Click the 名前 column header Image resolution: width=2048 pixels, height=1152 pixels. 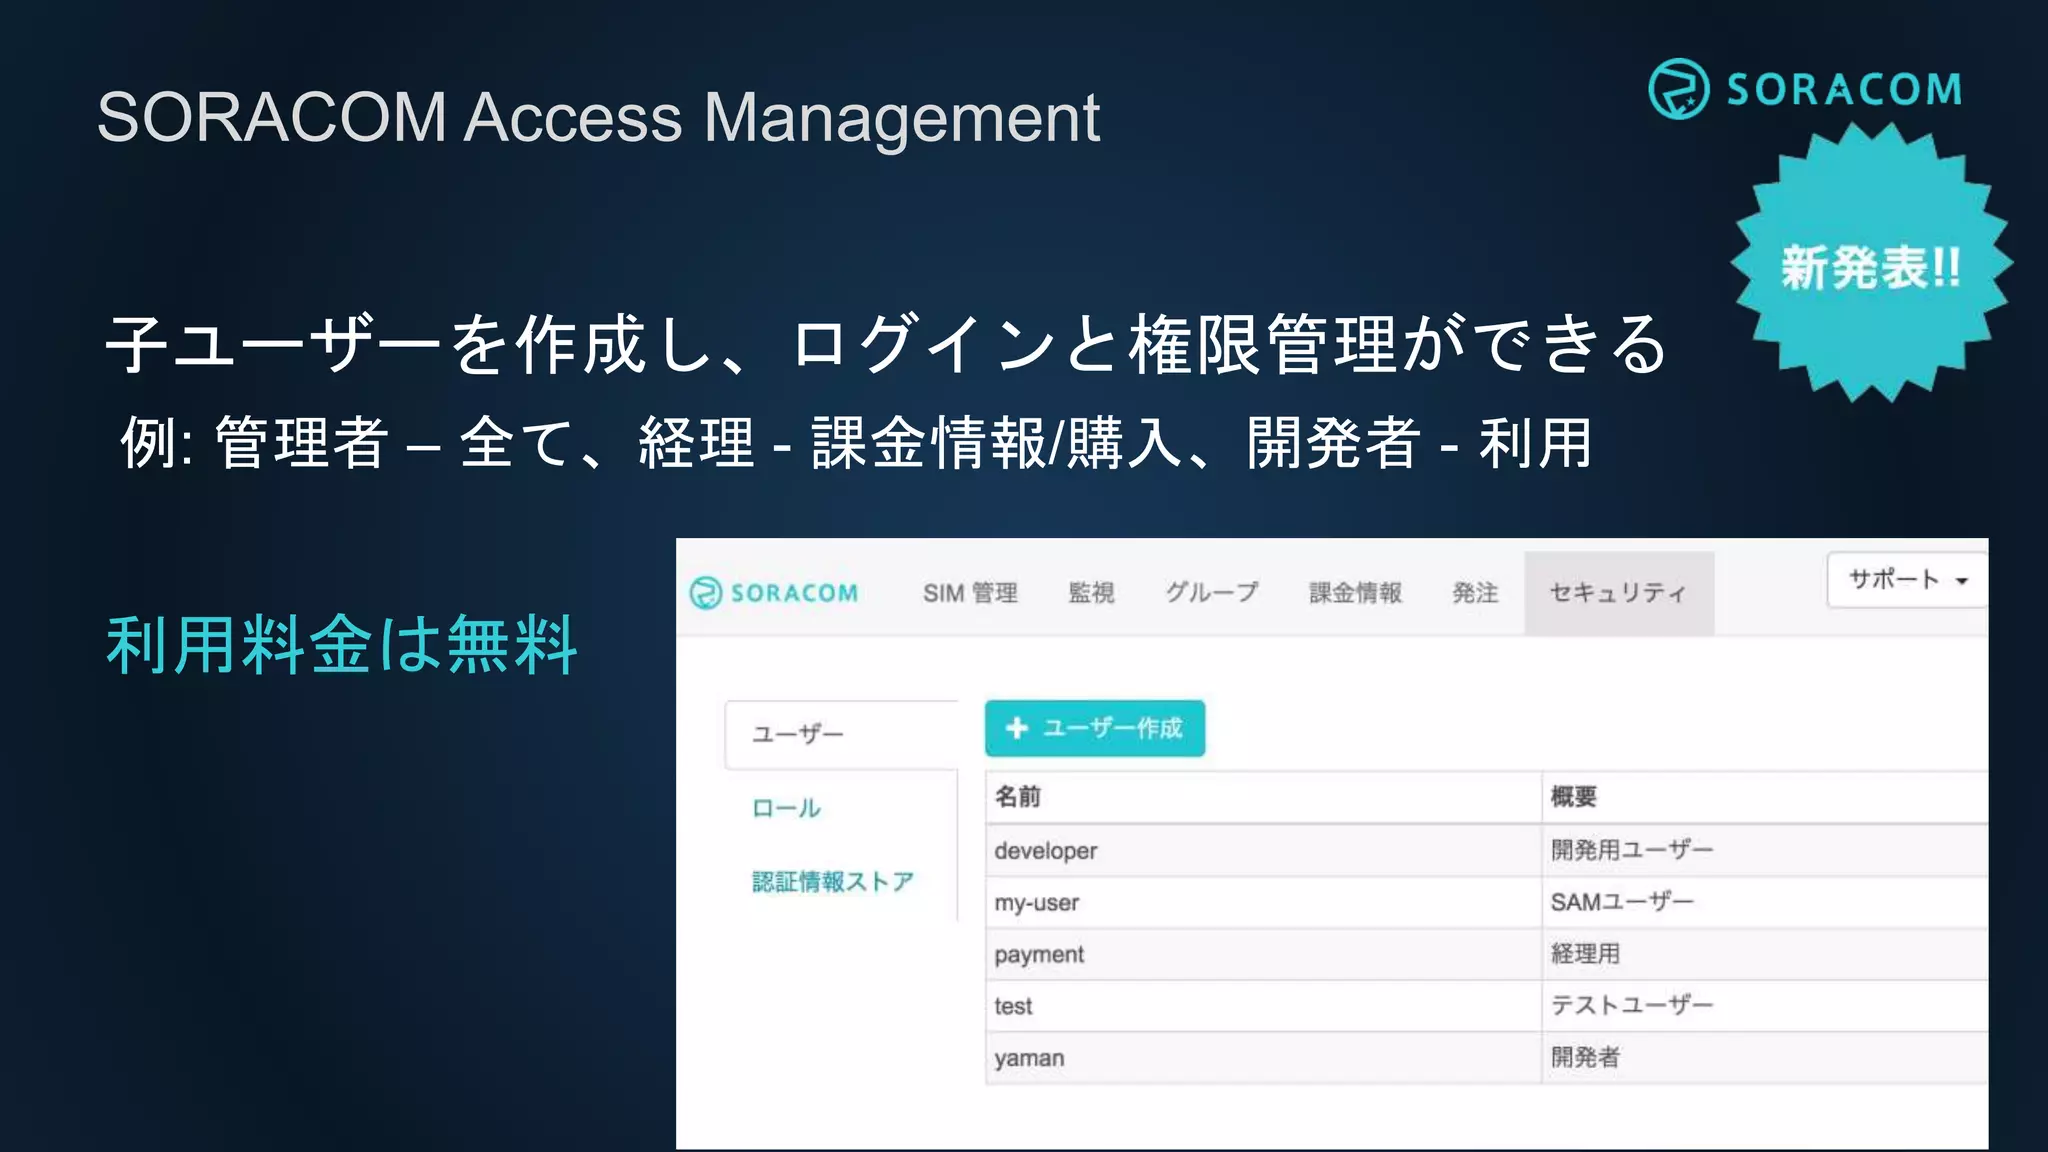coord(1263,797)
